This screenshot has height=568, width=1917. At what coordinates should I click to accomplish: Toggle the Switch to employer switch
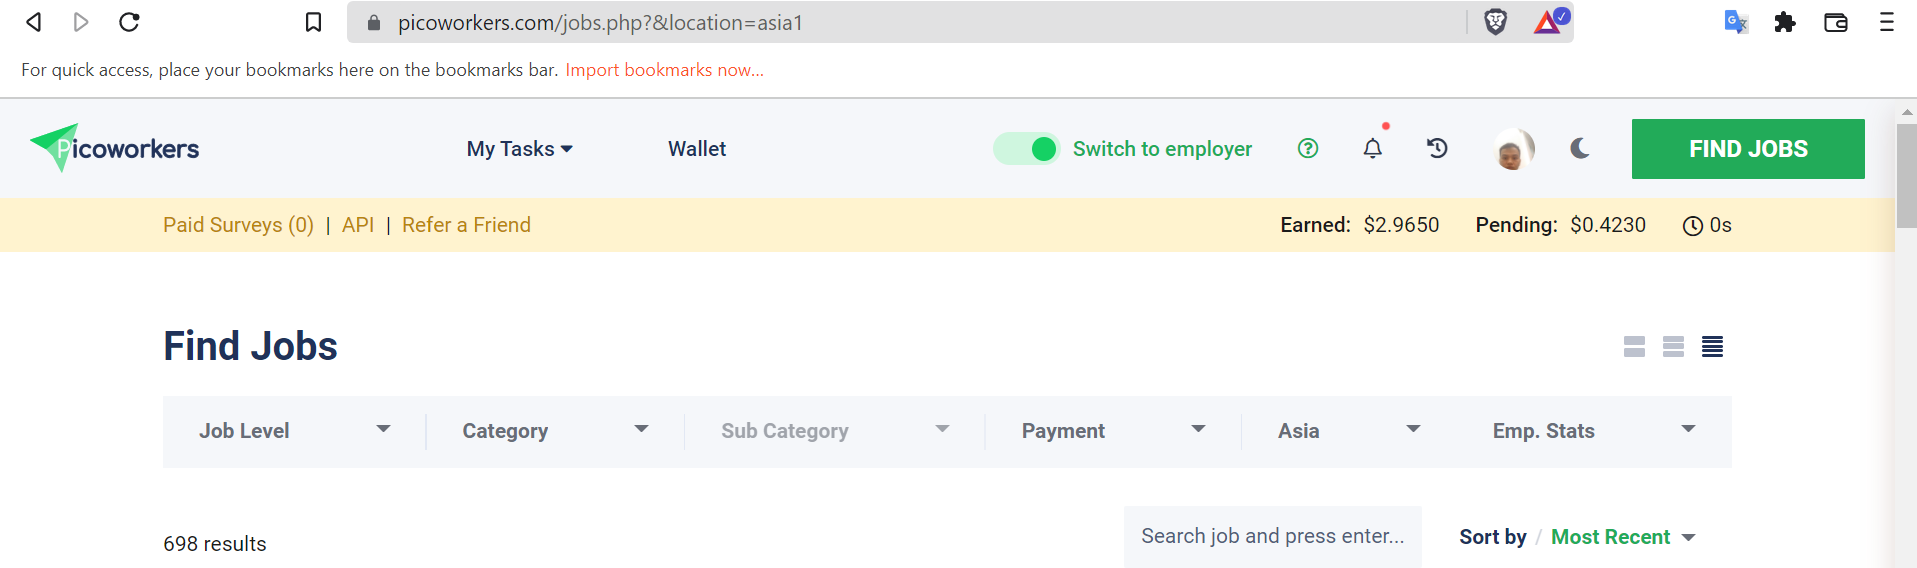click(1027, 149)
